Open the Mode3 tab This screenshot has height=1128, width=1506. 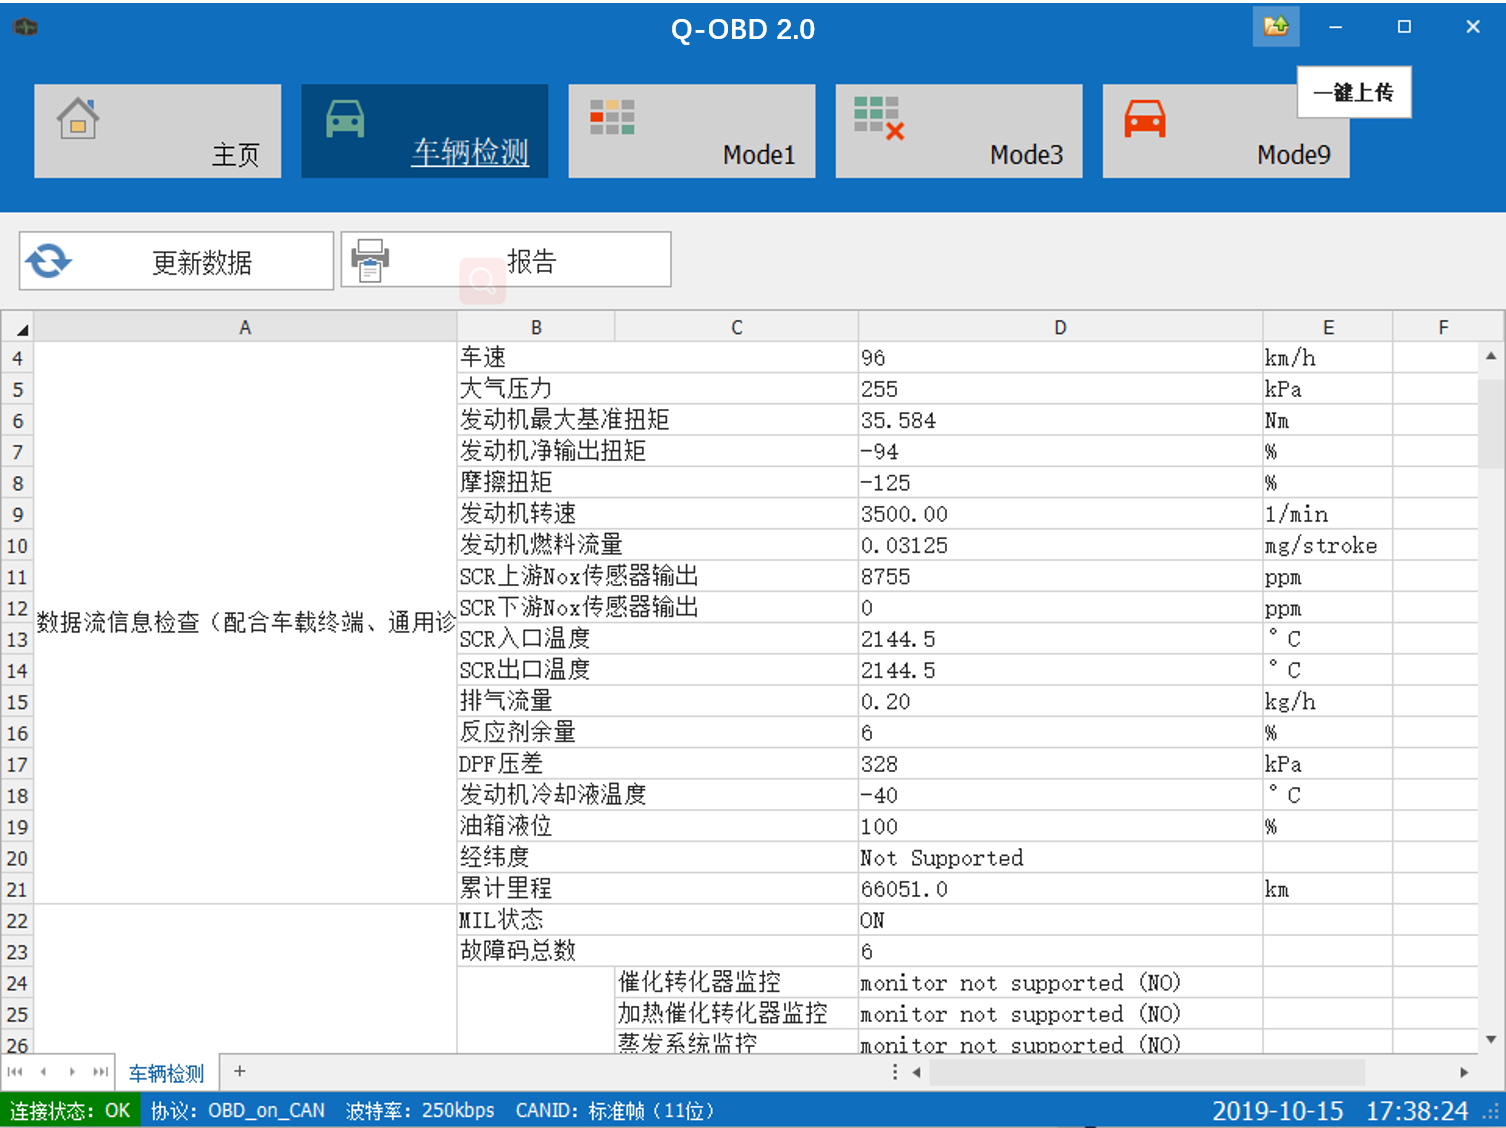point(959,131)
